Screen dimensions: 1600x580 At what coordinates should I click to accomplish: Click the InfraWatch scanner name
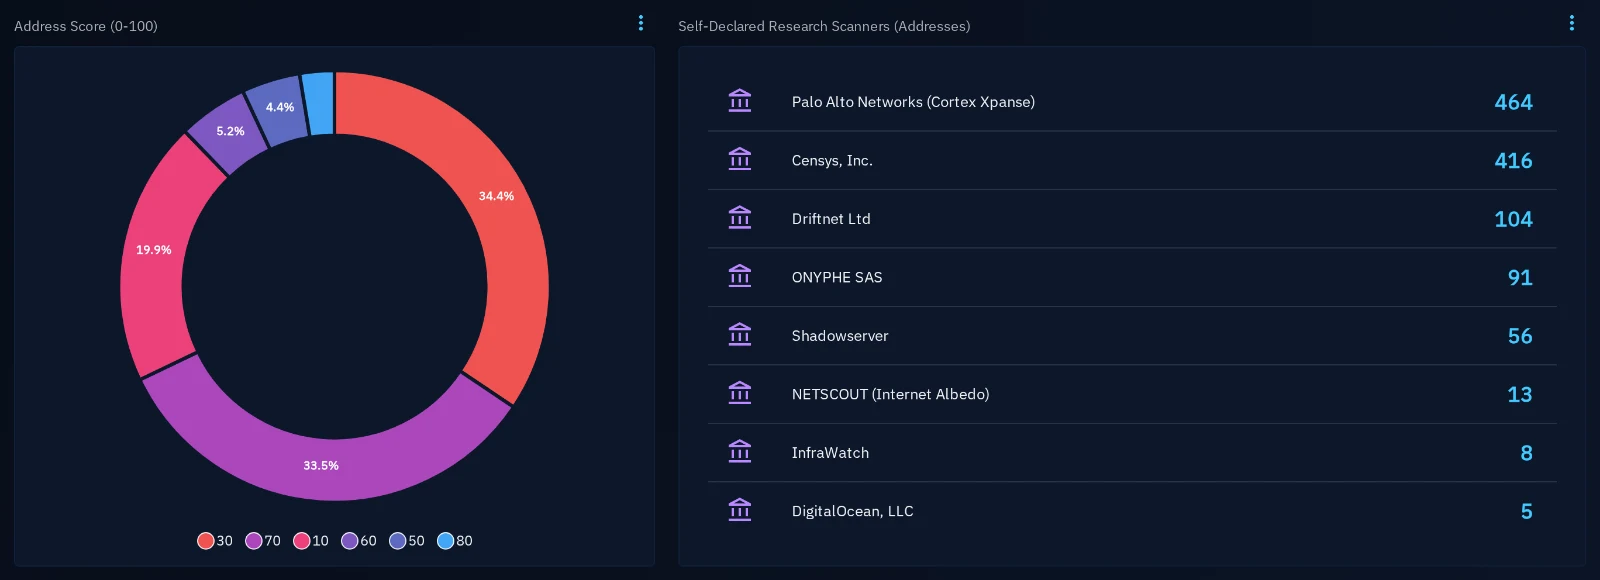830,453
